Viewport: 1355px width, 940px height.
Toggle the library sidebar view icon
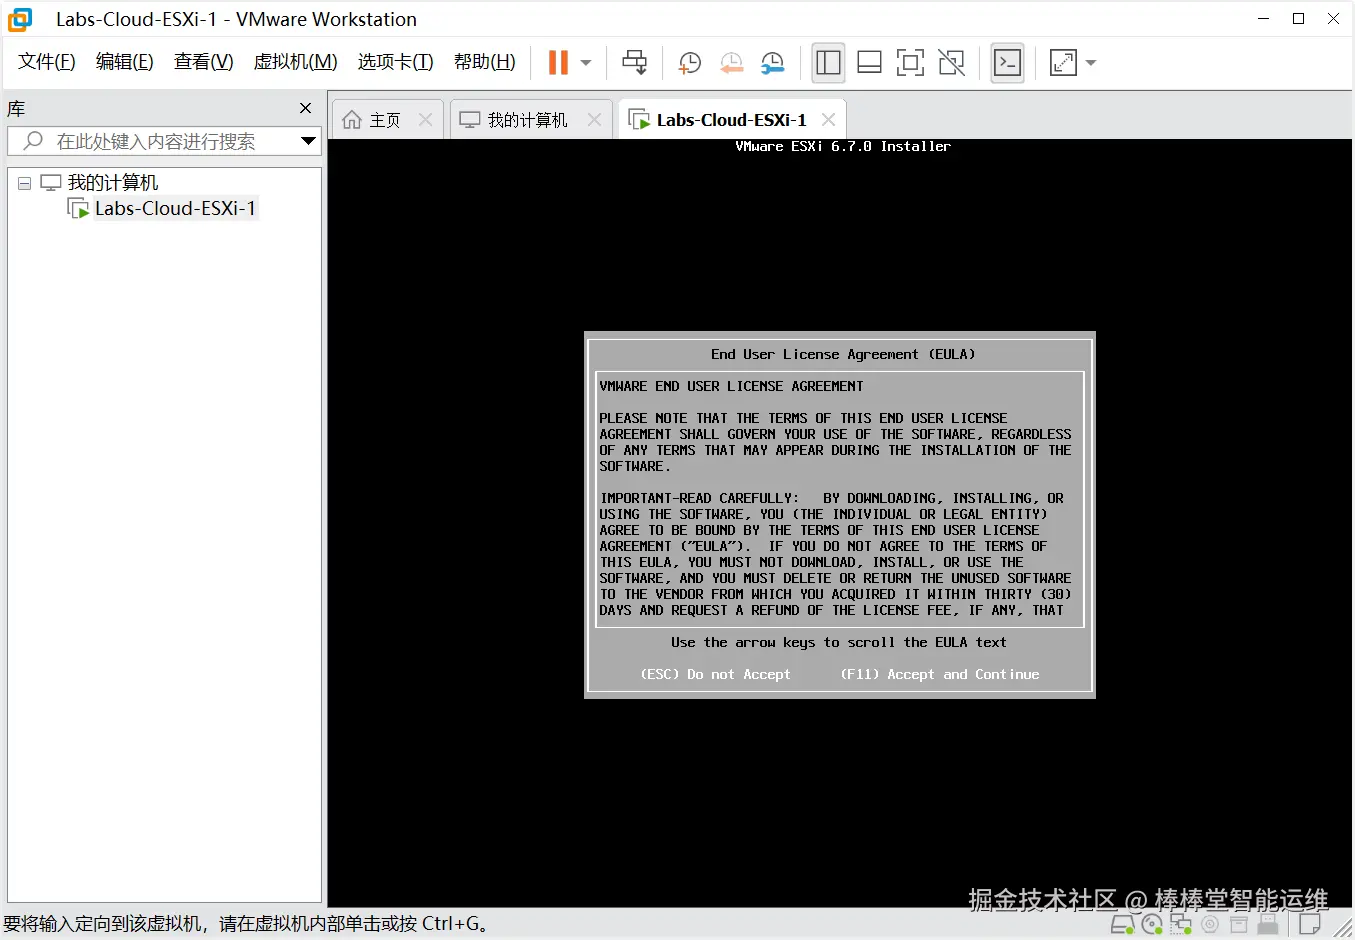(828, 63)
